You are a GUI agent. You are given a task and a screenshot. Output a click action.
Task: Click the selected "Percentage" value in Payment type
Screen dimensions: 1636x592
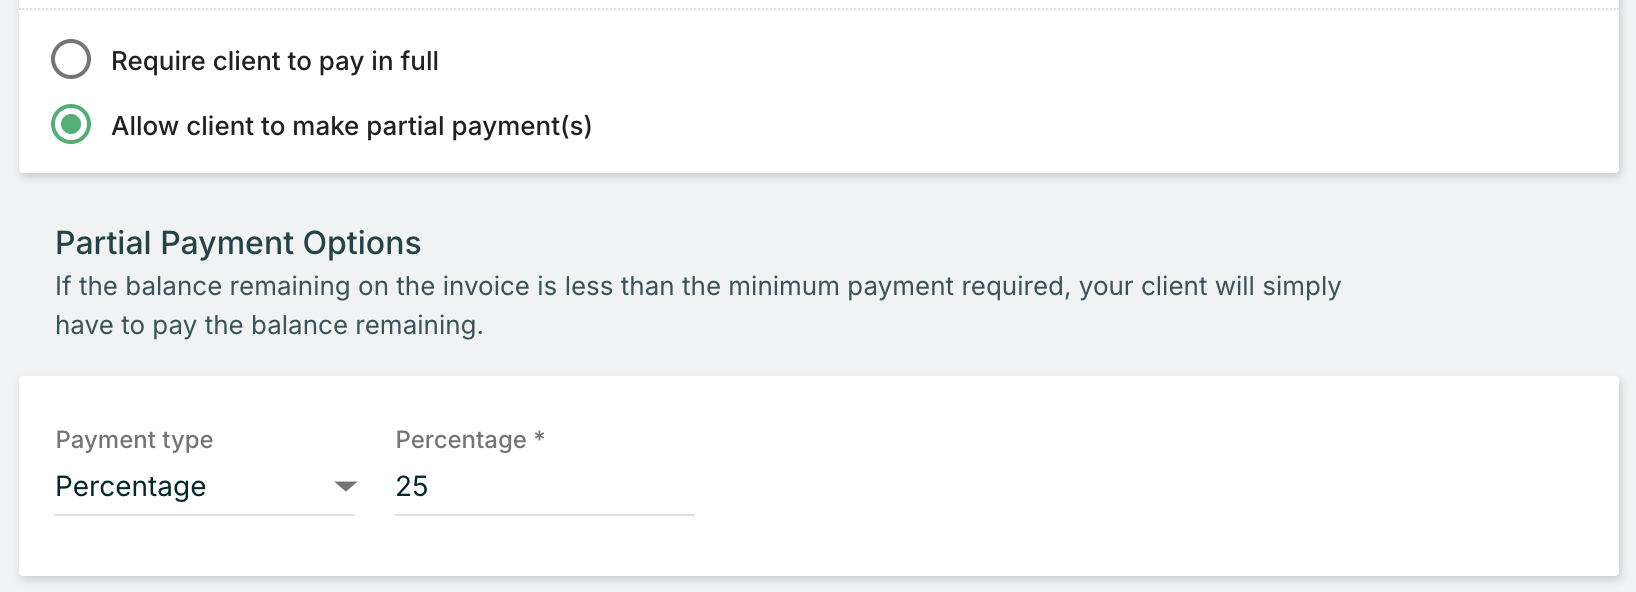[131, 487]
